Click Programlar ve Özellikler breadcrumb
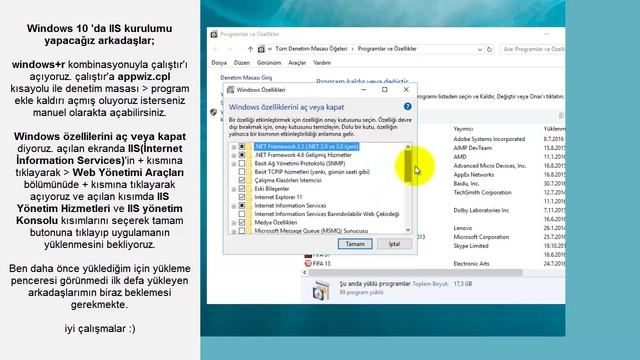The image size is (640, 360). (387, 49)
